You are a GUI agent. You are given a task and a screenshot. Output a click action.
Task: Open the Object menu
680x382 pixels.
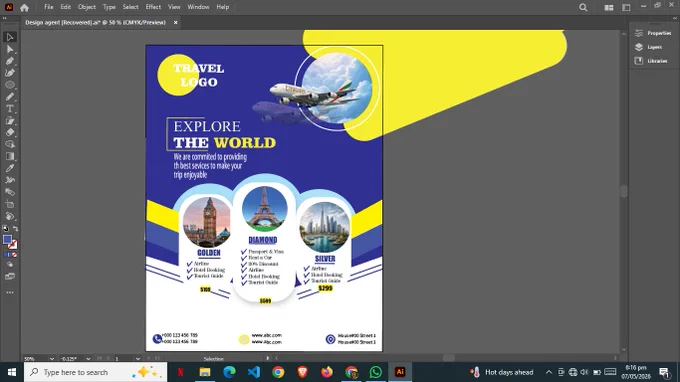(x=87, y=7)
